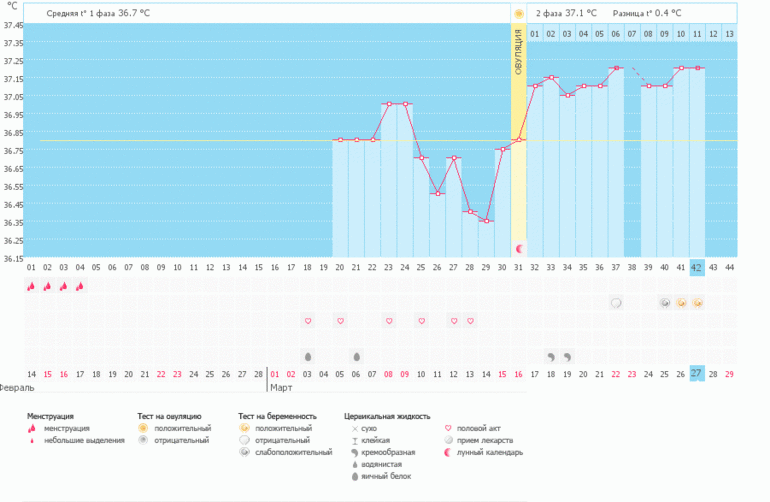Click the menstruation drop icon on cycle day 02
This screenshot has height=502, width=770.
click(x=47, y=286)
